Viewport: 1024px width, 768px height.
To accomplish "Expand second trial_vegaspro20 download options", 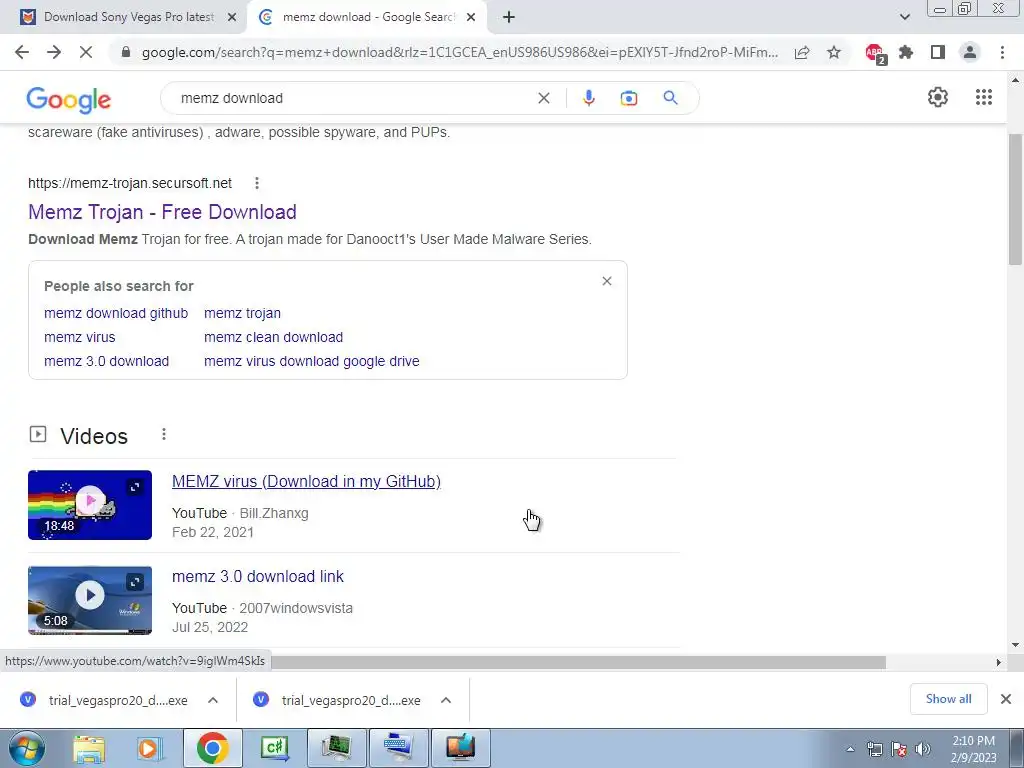I will pyautogui.click(x=446, y=700).
